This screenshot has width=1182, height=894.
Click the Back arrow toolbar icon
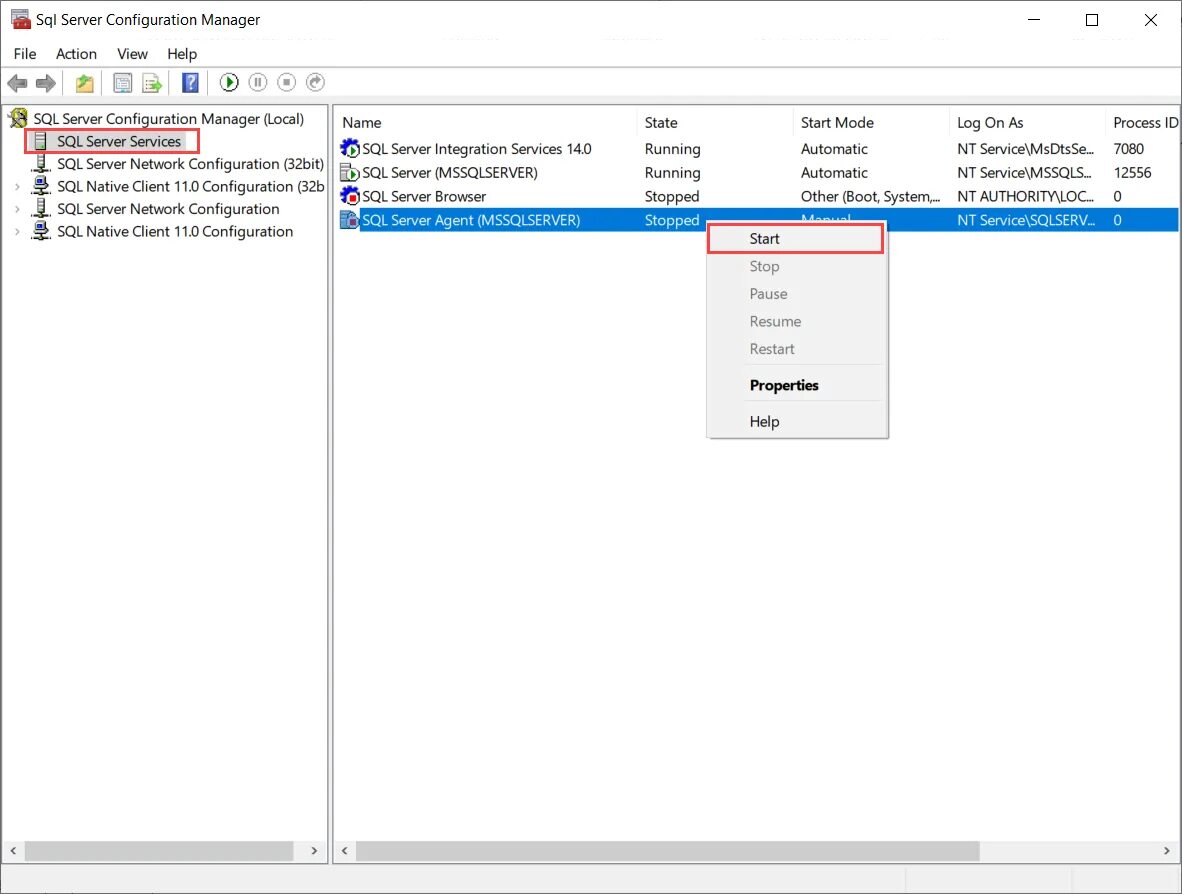(x=17, y=83)
